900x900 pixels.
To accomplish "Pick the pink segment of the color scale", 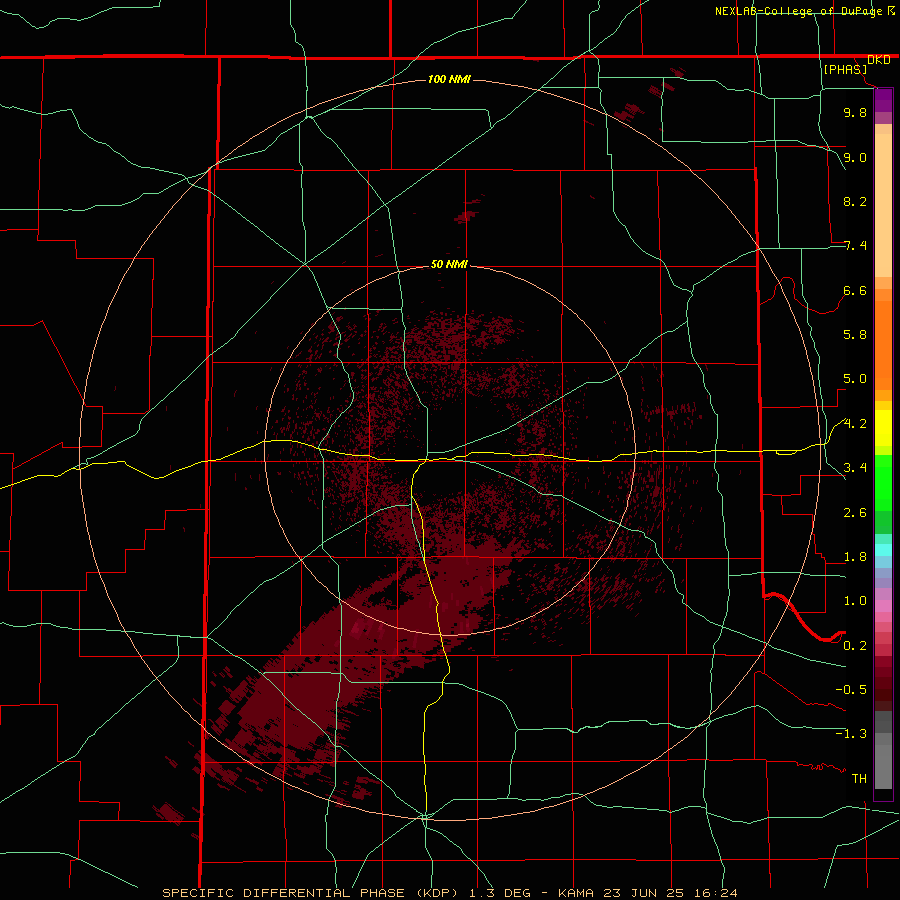I will pos(883,606).
